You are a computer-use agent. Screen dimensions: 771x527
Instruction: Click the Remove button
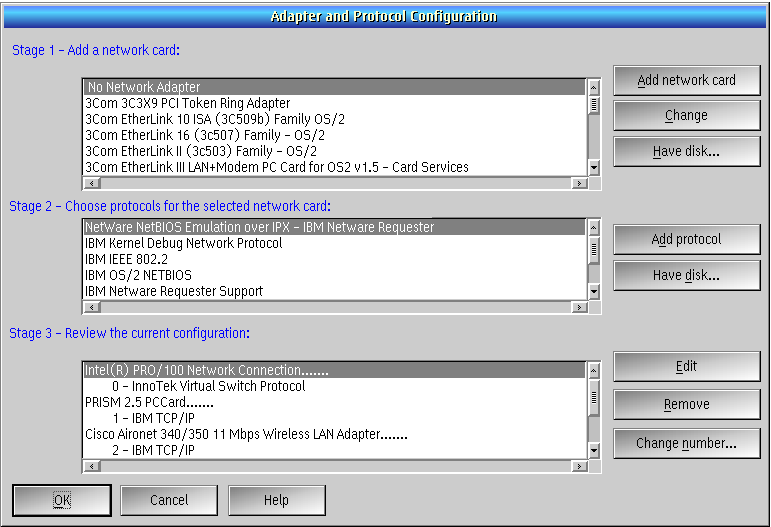click(686, 405)
